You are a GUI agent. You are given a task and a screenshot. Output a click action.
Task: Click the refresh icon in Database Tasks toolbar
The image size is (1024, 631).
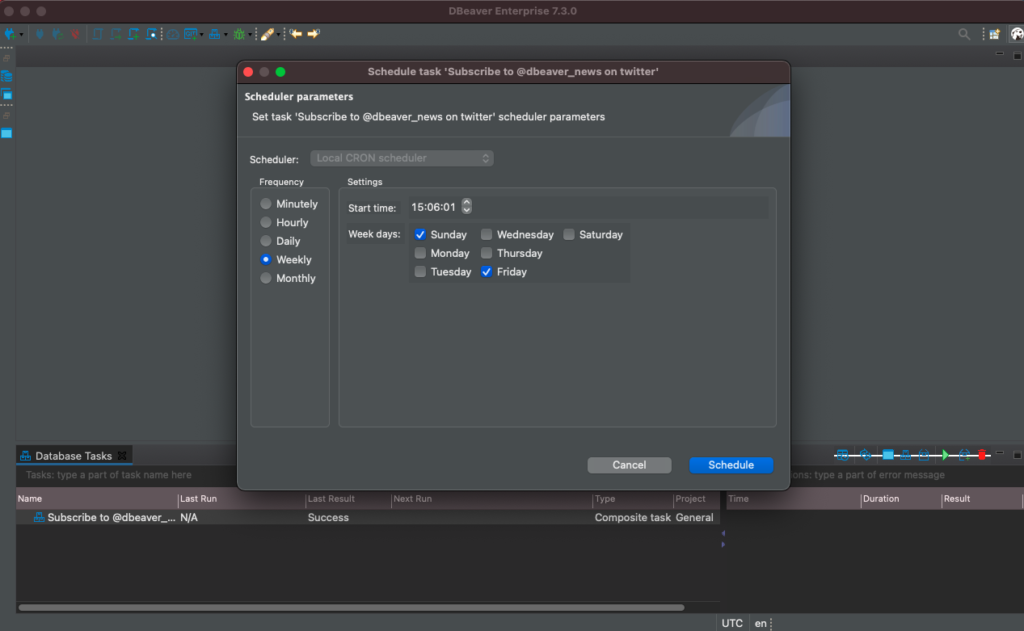865,455
